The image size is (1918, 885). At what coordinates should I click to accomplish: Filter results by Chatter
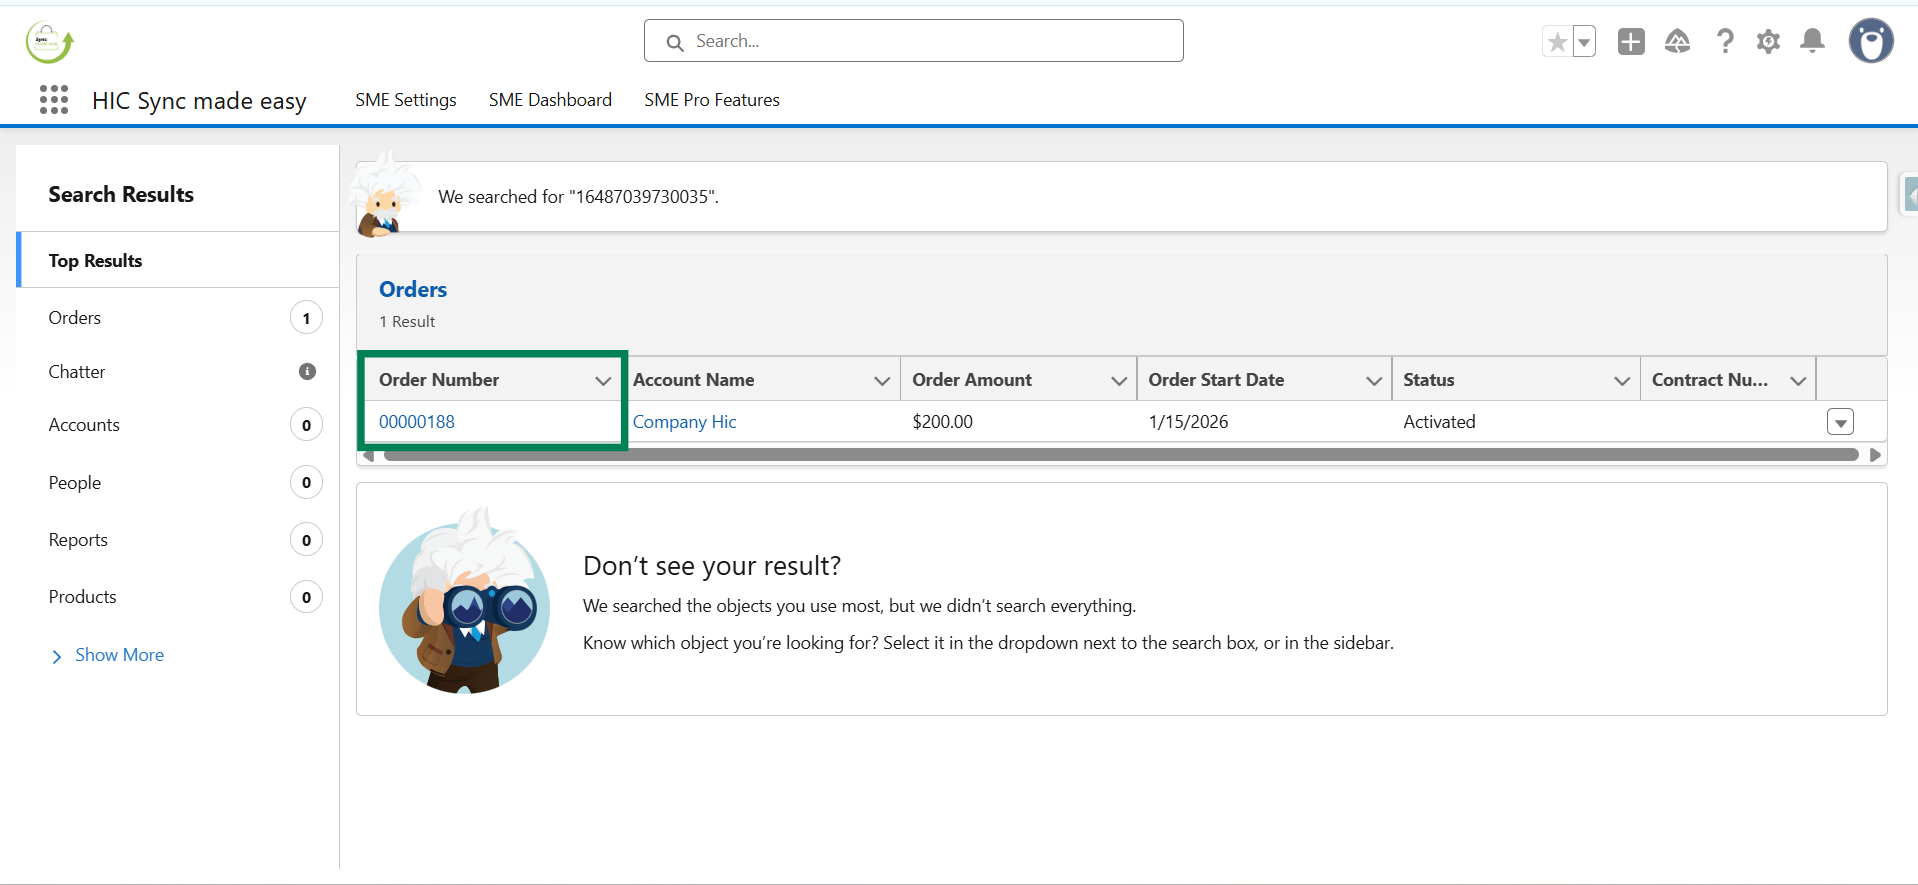tap(77, 372)
